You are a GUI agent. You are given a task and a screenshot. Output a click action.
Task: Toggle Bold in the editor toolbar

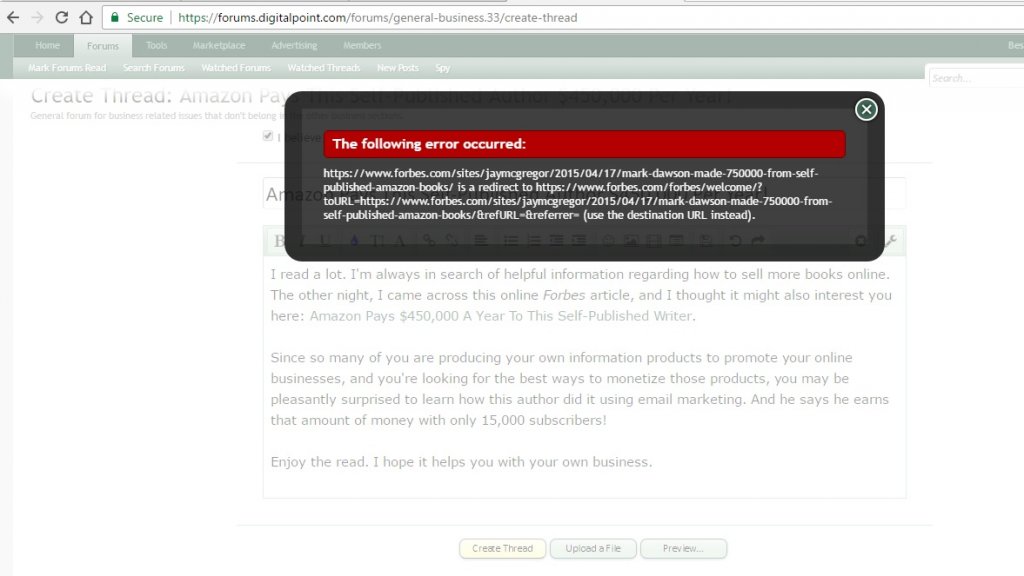280,241
